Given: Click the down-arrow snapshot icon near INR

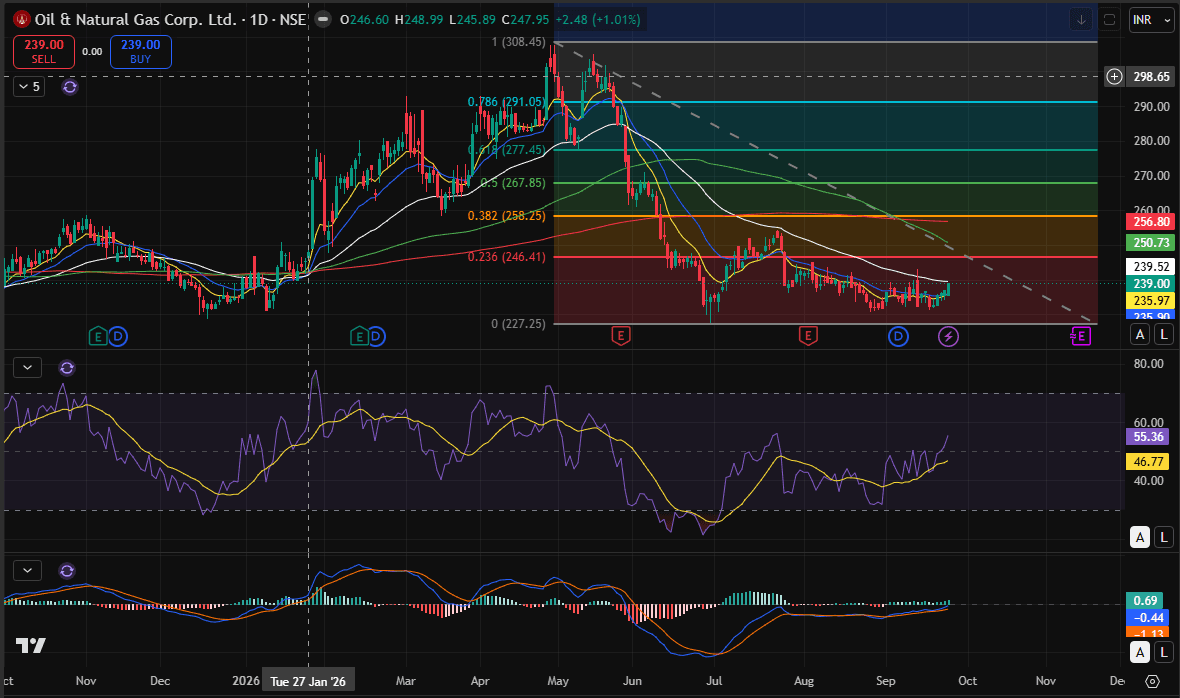Looking at the screenshot, I should pyautogui.click(x=1081, y=20).
